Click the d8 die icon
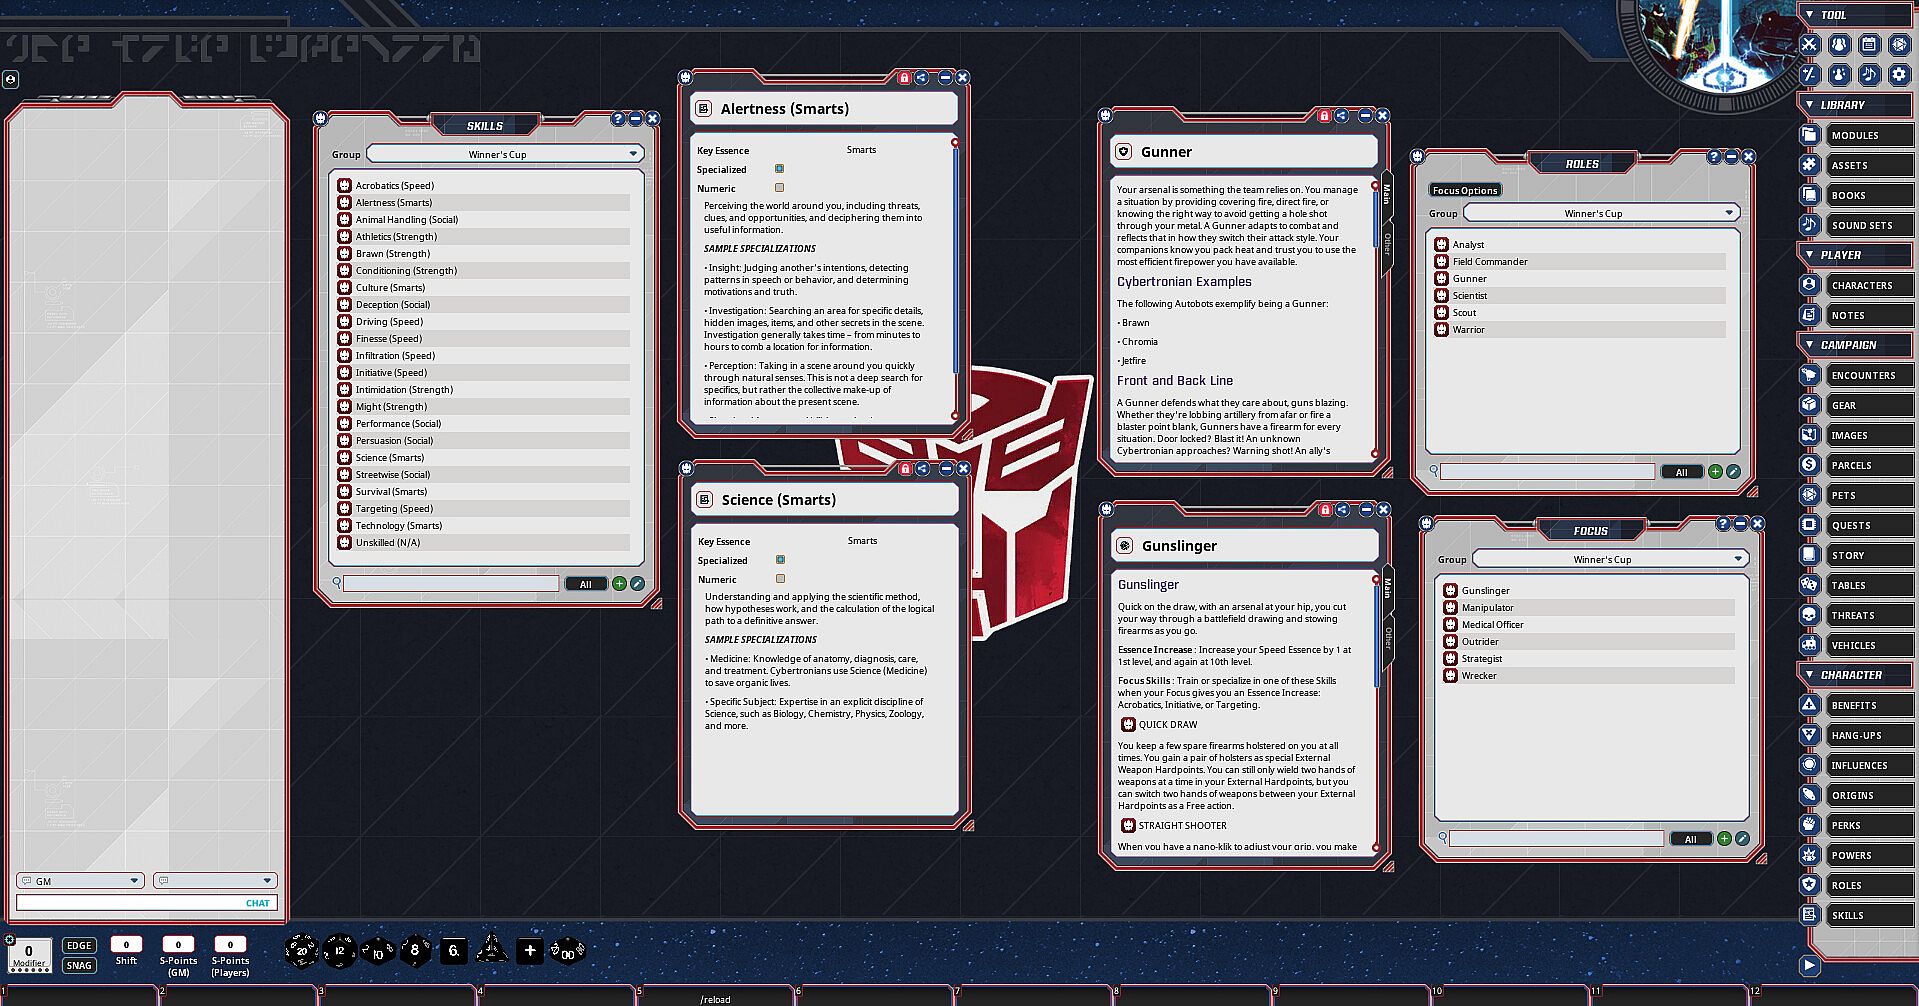 pos(415,950)
